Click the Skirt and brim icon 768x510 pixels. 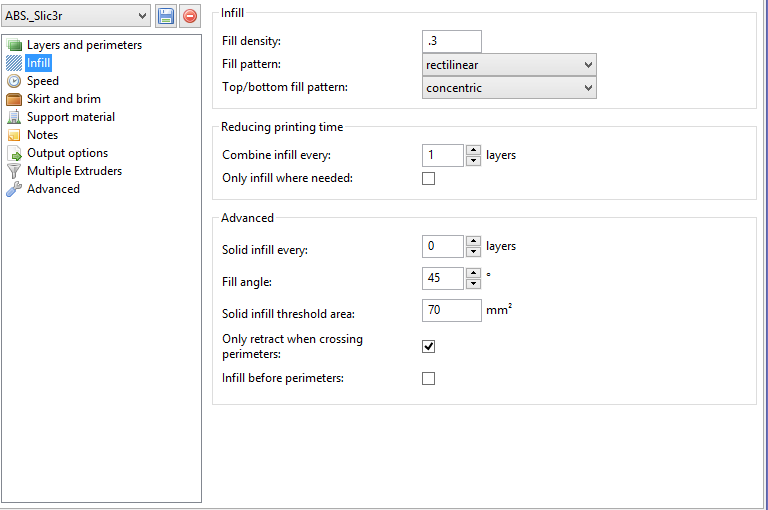coord(14,99)
